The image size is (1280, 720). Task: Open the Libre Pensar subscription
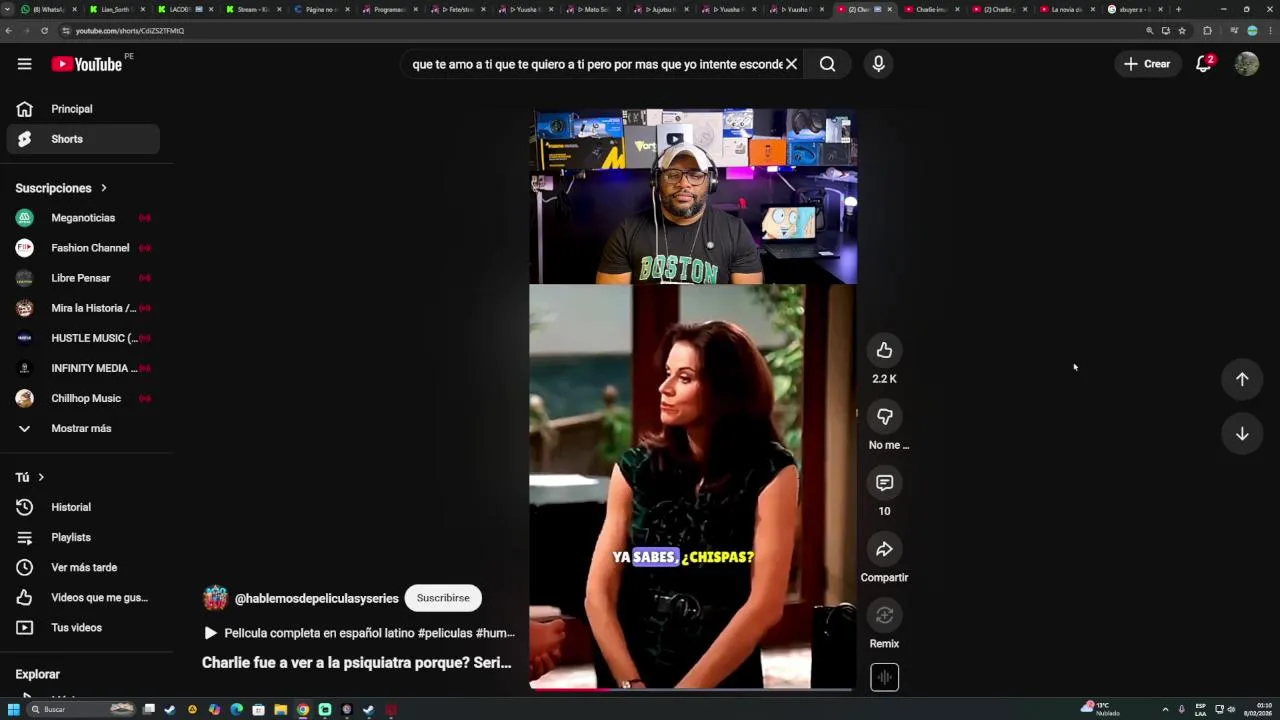click(83, 278)
